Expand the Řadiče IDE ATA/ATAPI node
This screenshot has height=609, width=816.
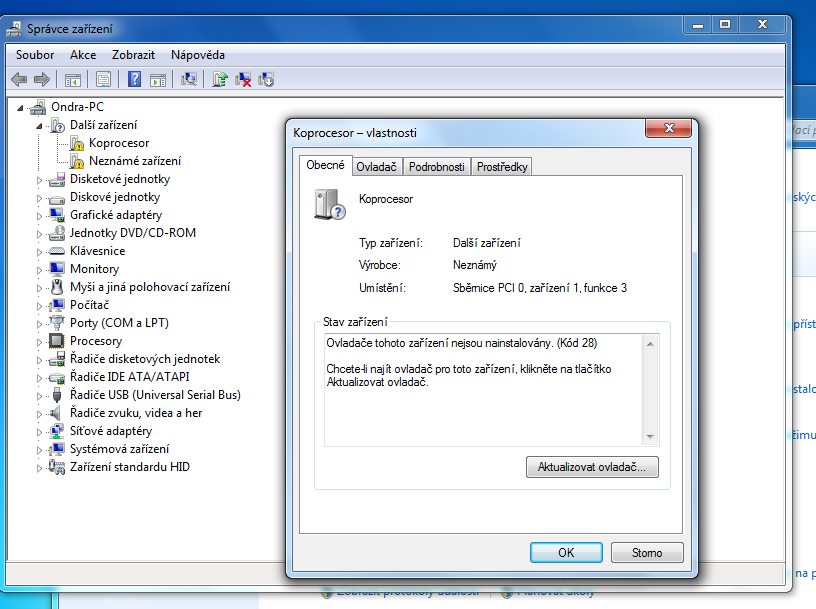[x=39, y=378]
